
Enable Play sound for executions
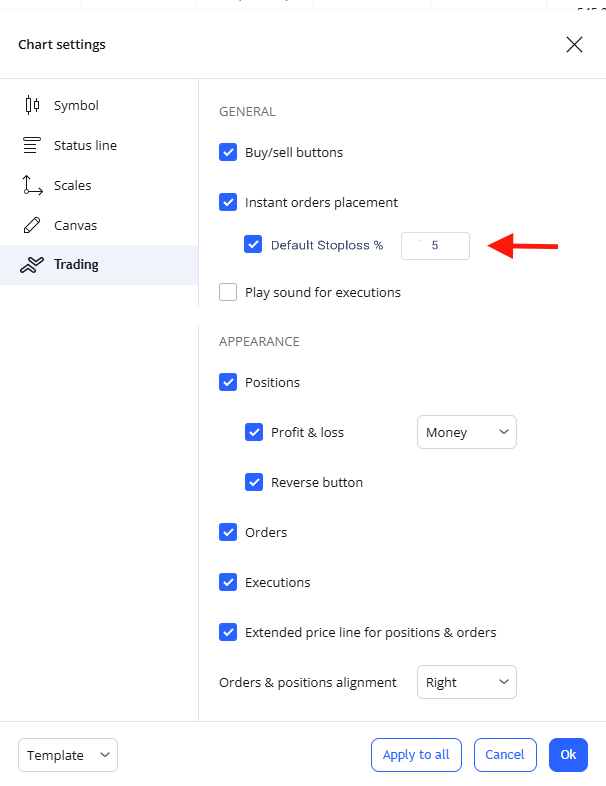(228, 293)
